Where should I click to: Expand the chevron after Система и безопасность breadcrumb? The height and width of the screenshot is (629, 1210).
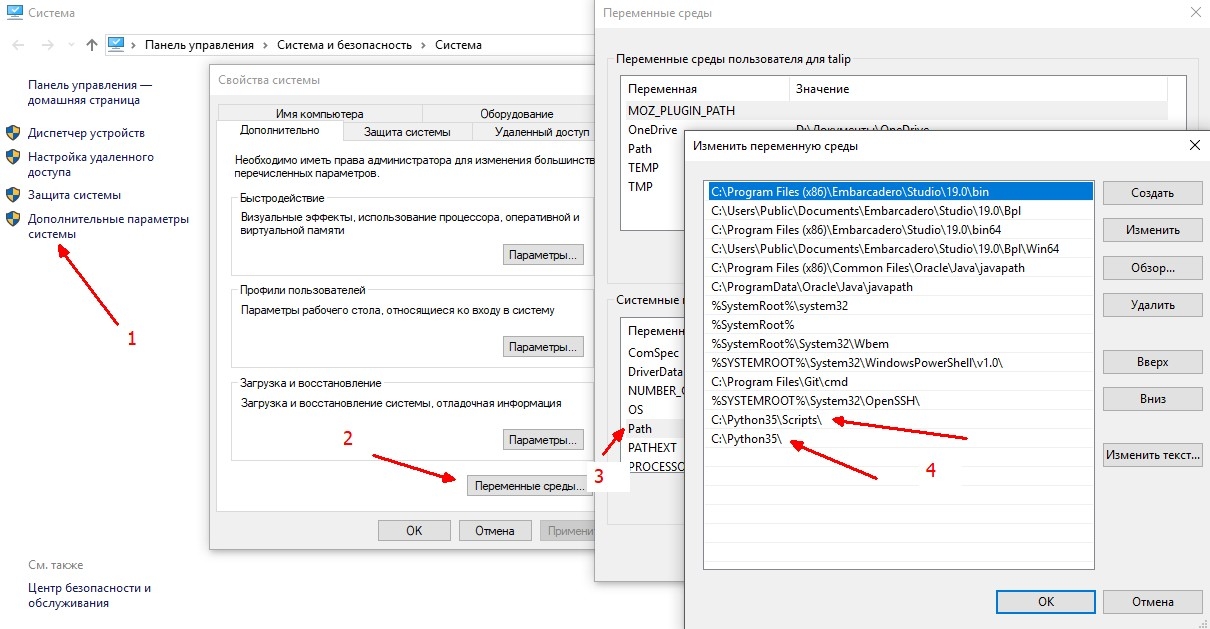pos(424,45)
